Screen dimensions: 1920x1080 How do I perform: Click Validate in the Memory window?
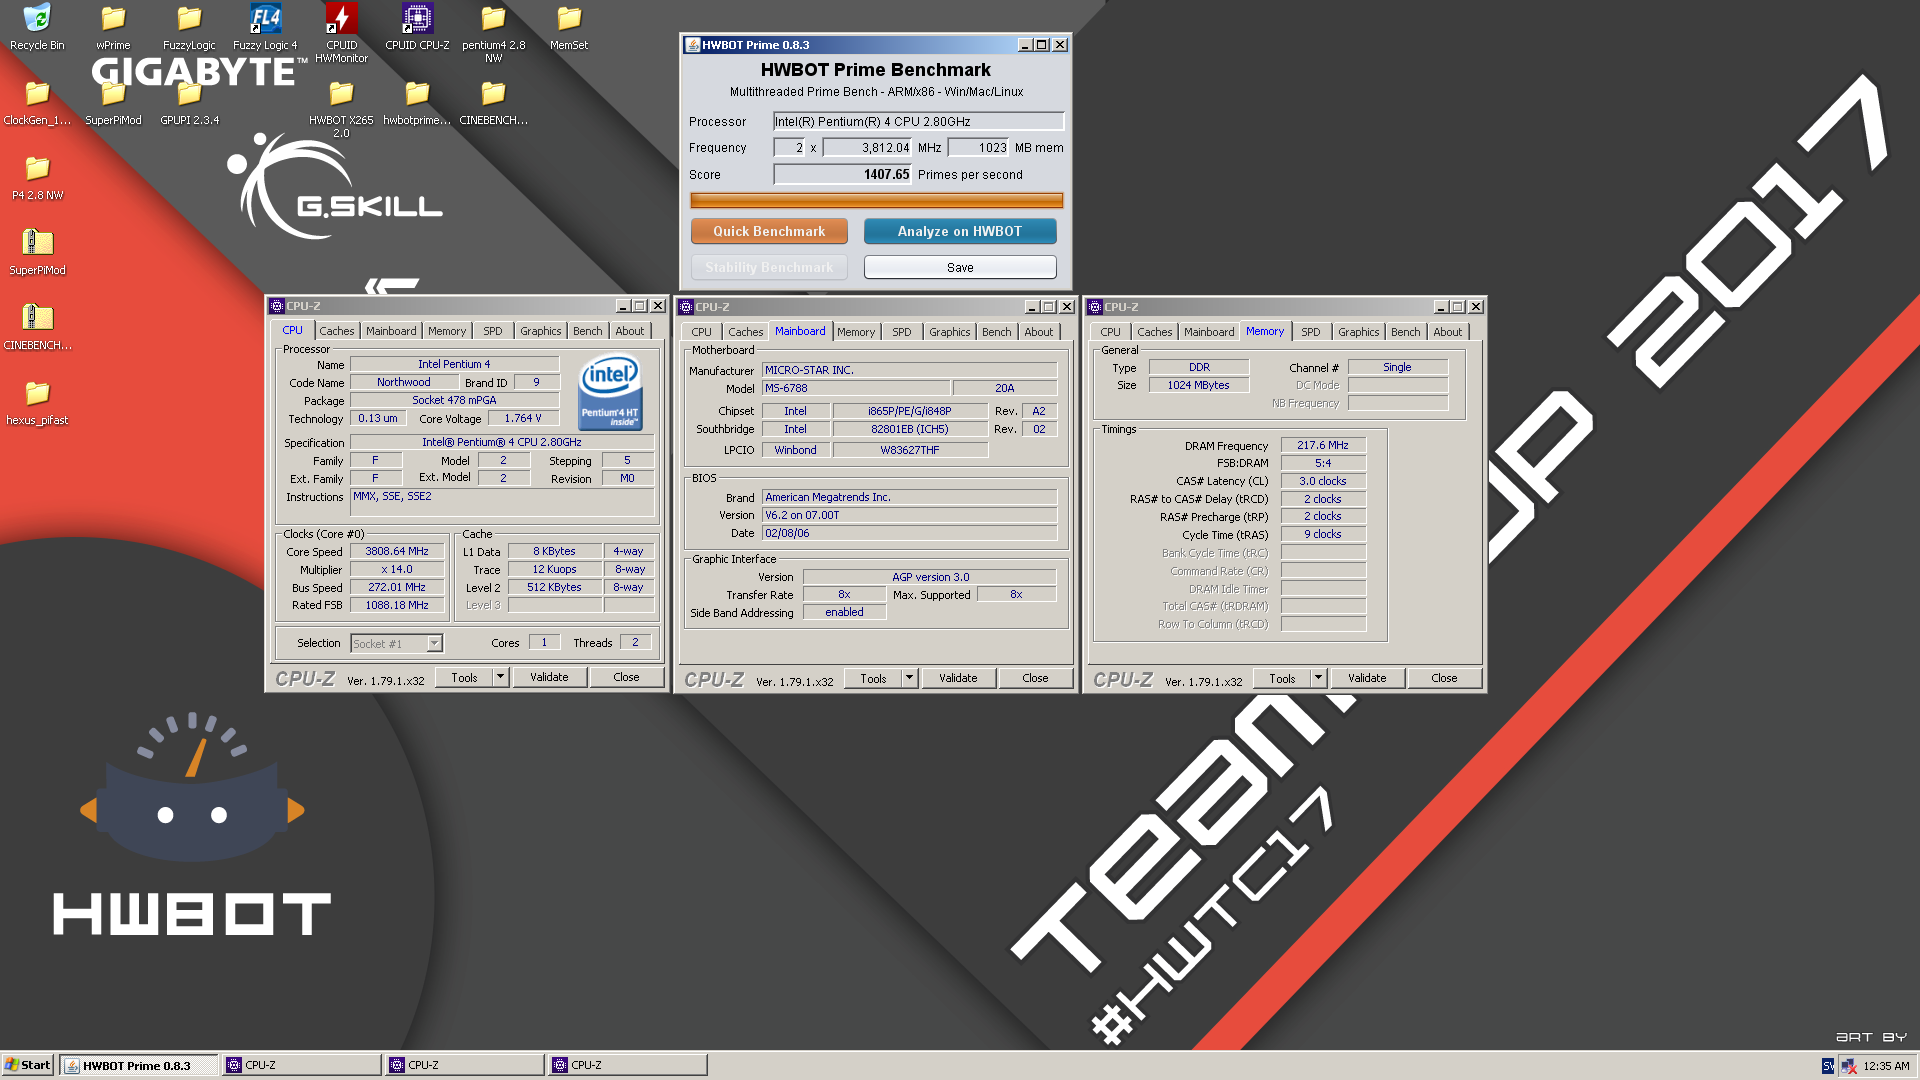pyautogui.click(x=1367, y=678)
